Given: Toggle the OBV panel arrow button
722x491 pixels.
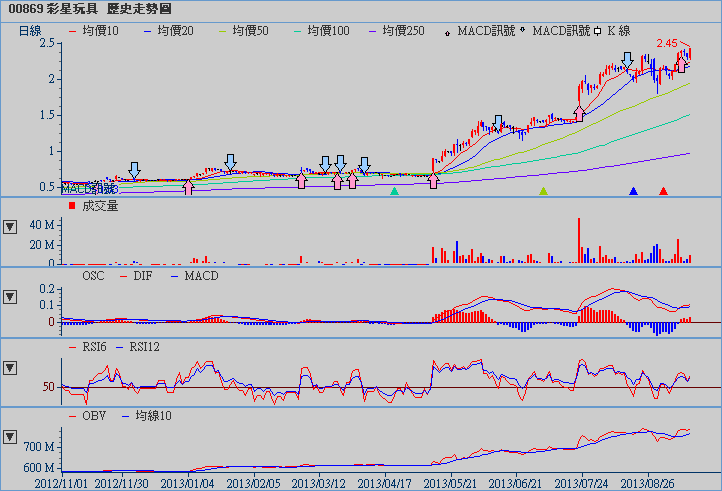Looking at the screenshot, I should pyautogui.click(x=11, y=437).
